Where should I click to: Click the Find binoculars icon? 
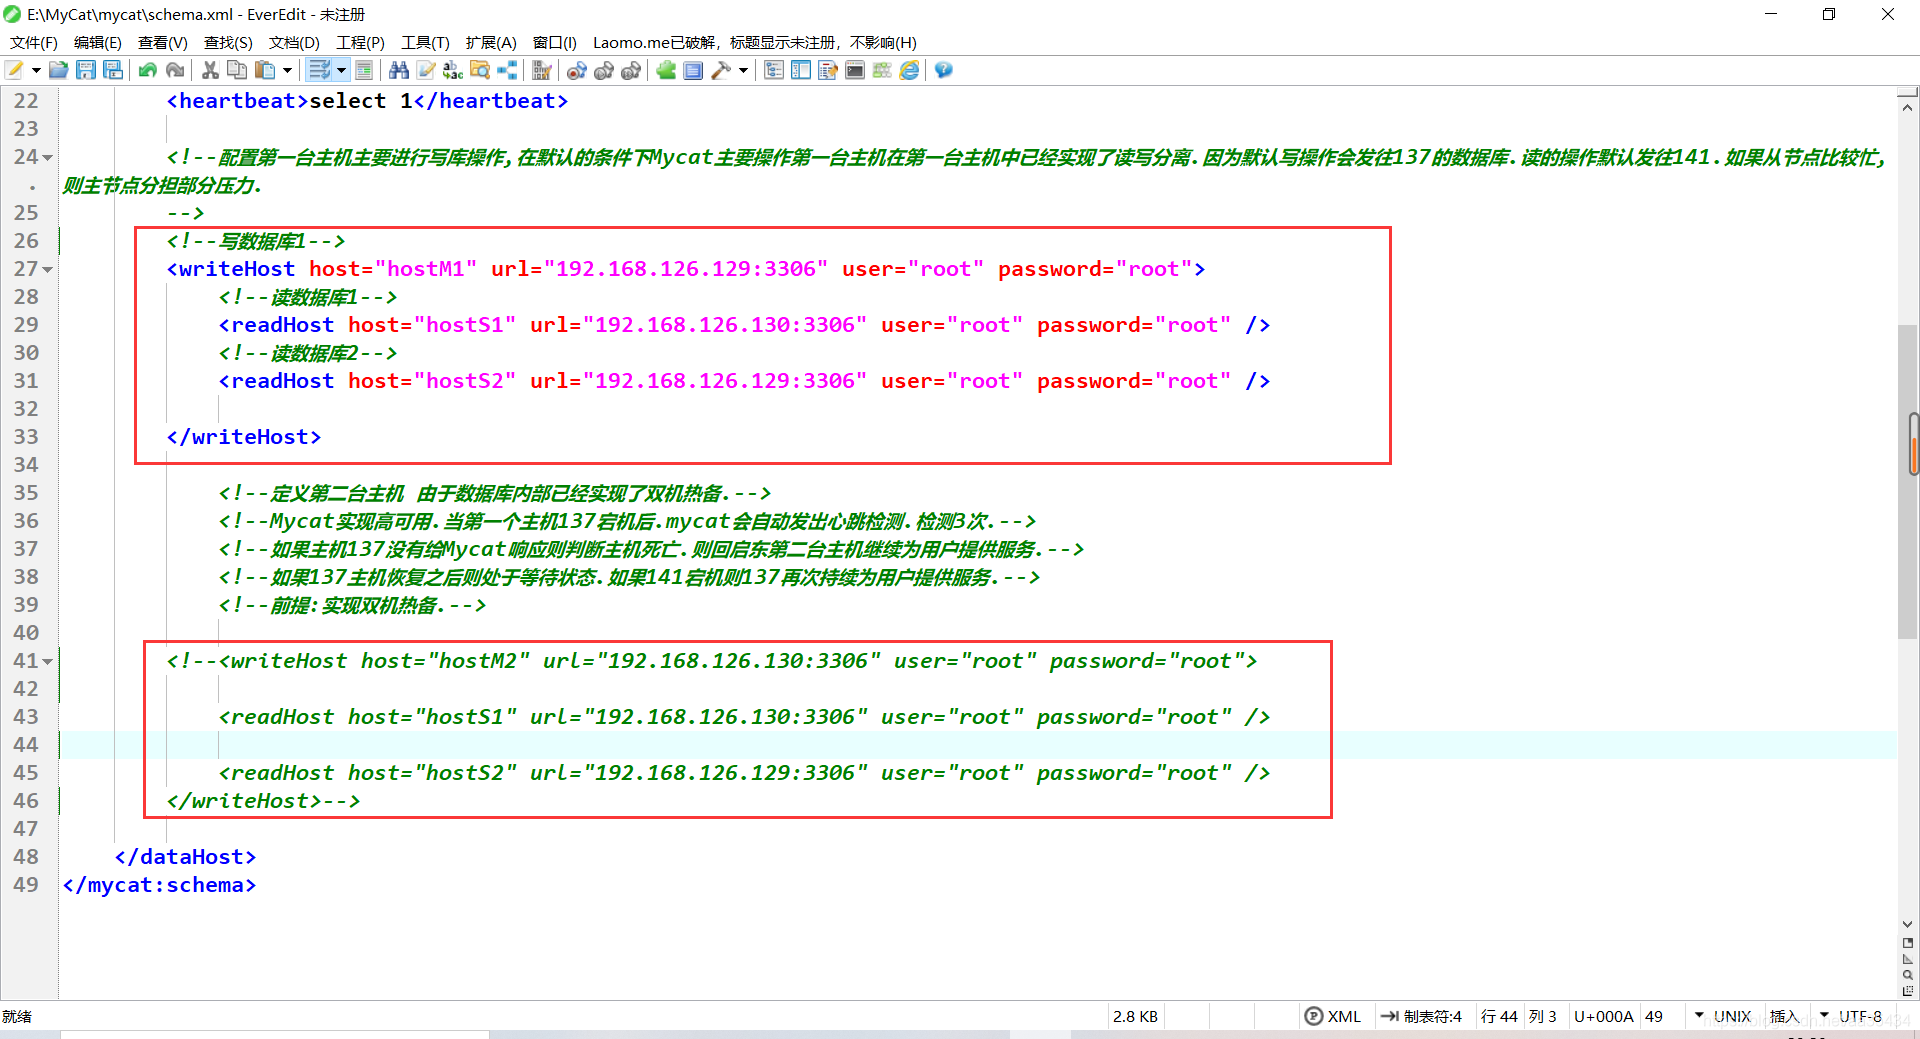coord(399,70)
